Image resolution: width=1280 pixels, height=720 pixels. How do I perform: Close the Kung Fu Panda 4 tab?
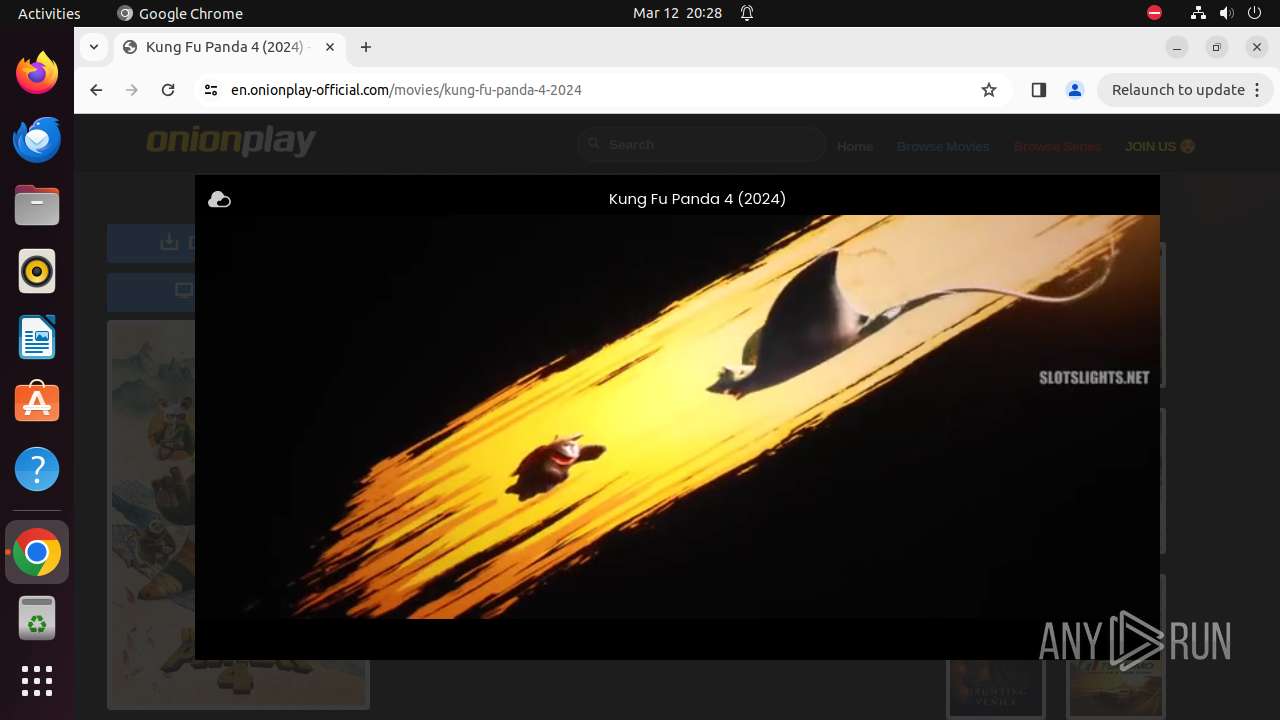(x=330, y=47)
